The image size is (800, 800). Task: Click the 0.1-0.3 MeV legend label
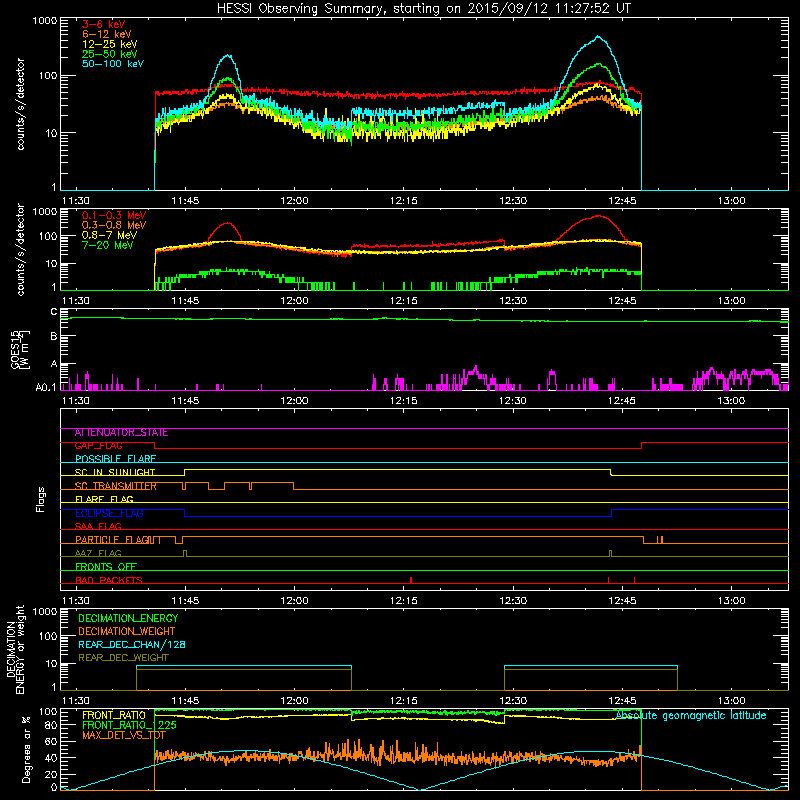pos(114,215)
